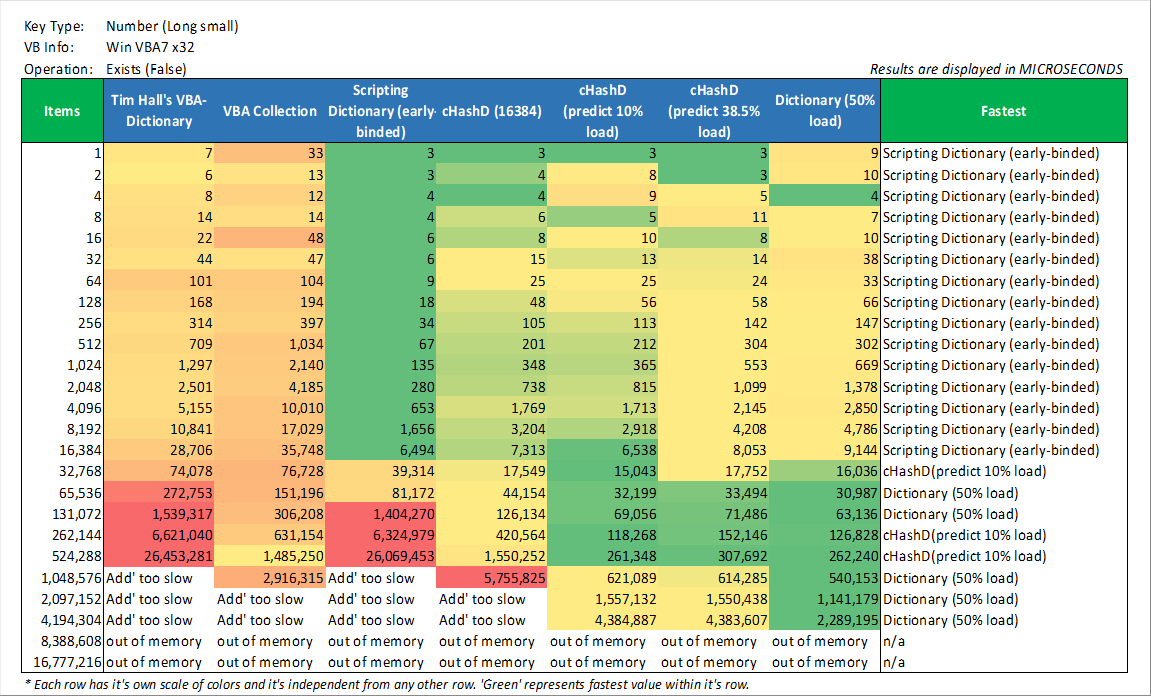Click the Results displayed in MICROSECONDS note

pyautogui.click(x=996, y=69)
